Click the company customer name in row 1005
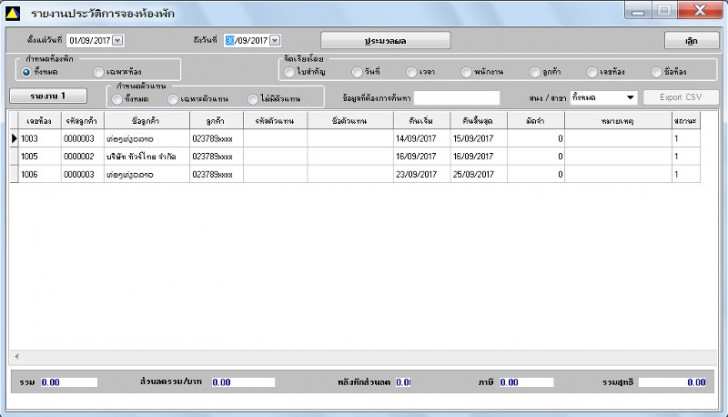The image size is (728, 417). click(147, 156)
